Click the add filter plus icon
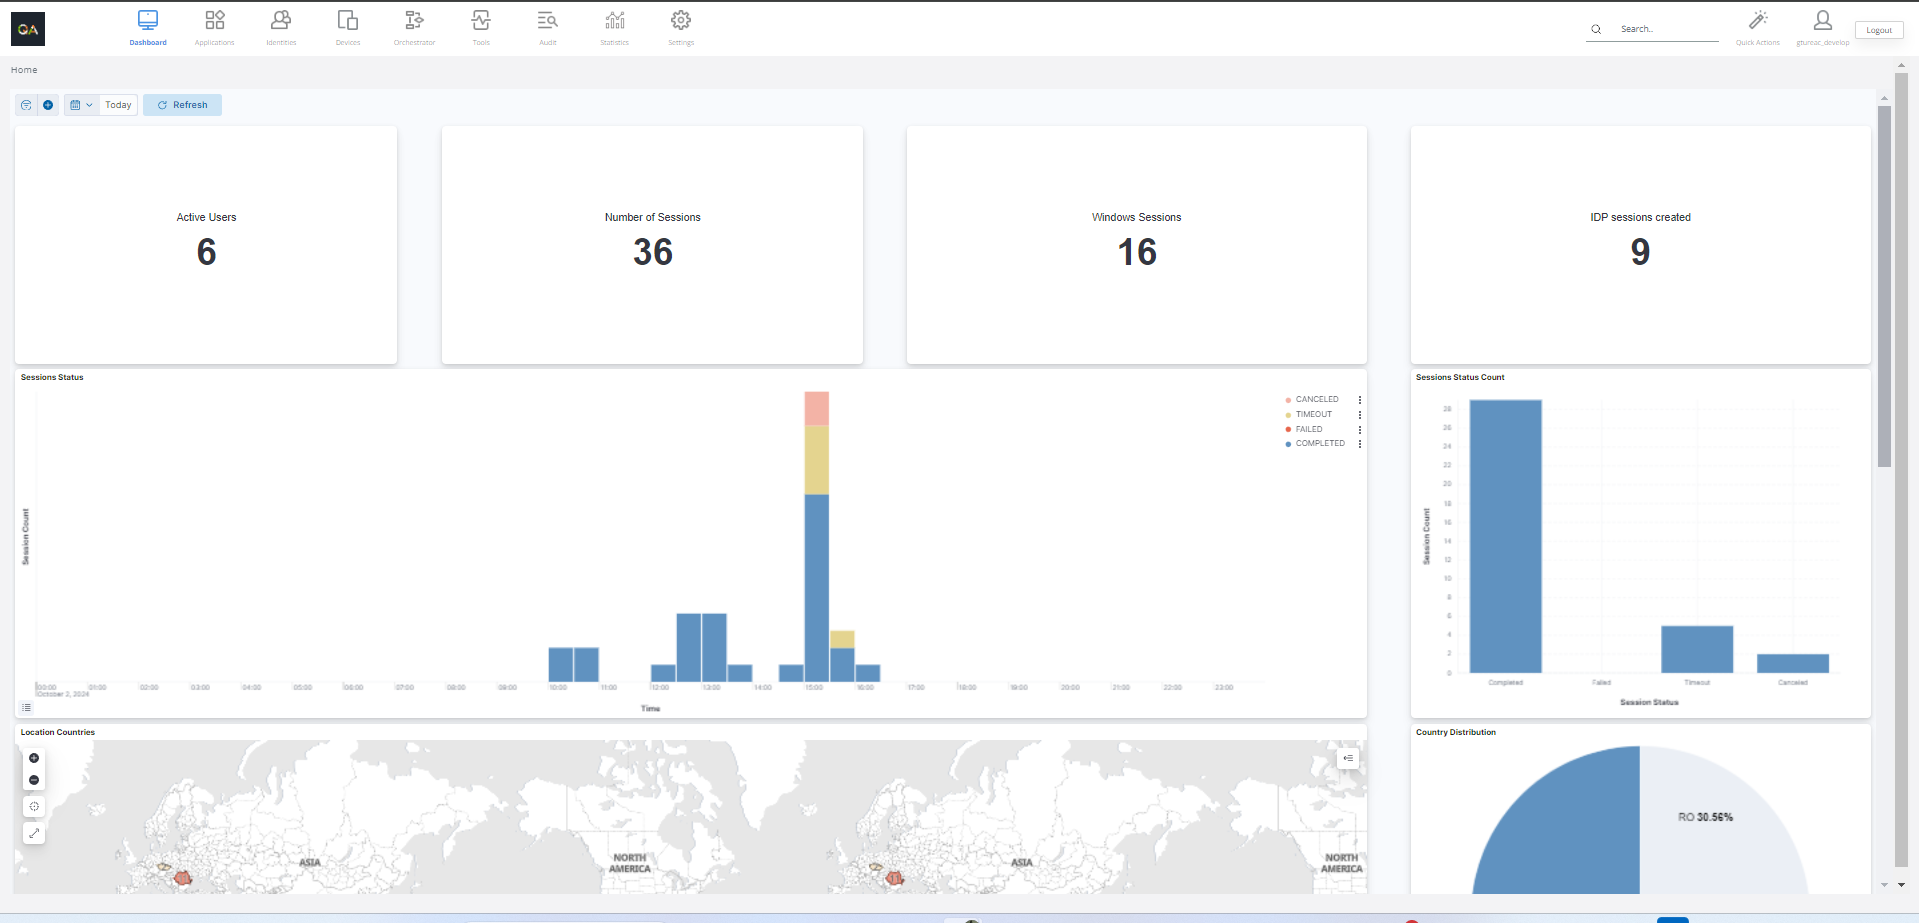Screen dimensions: 1919x923 point(48,105)
